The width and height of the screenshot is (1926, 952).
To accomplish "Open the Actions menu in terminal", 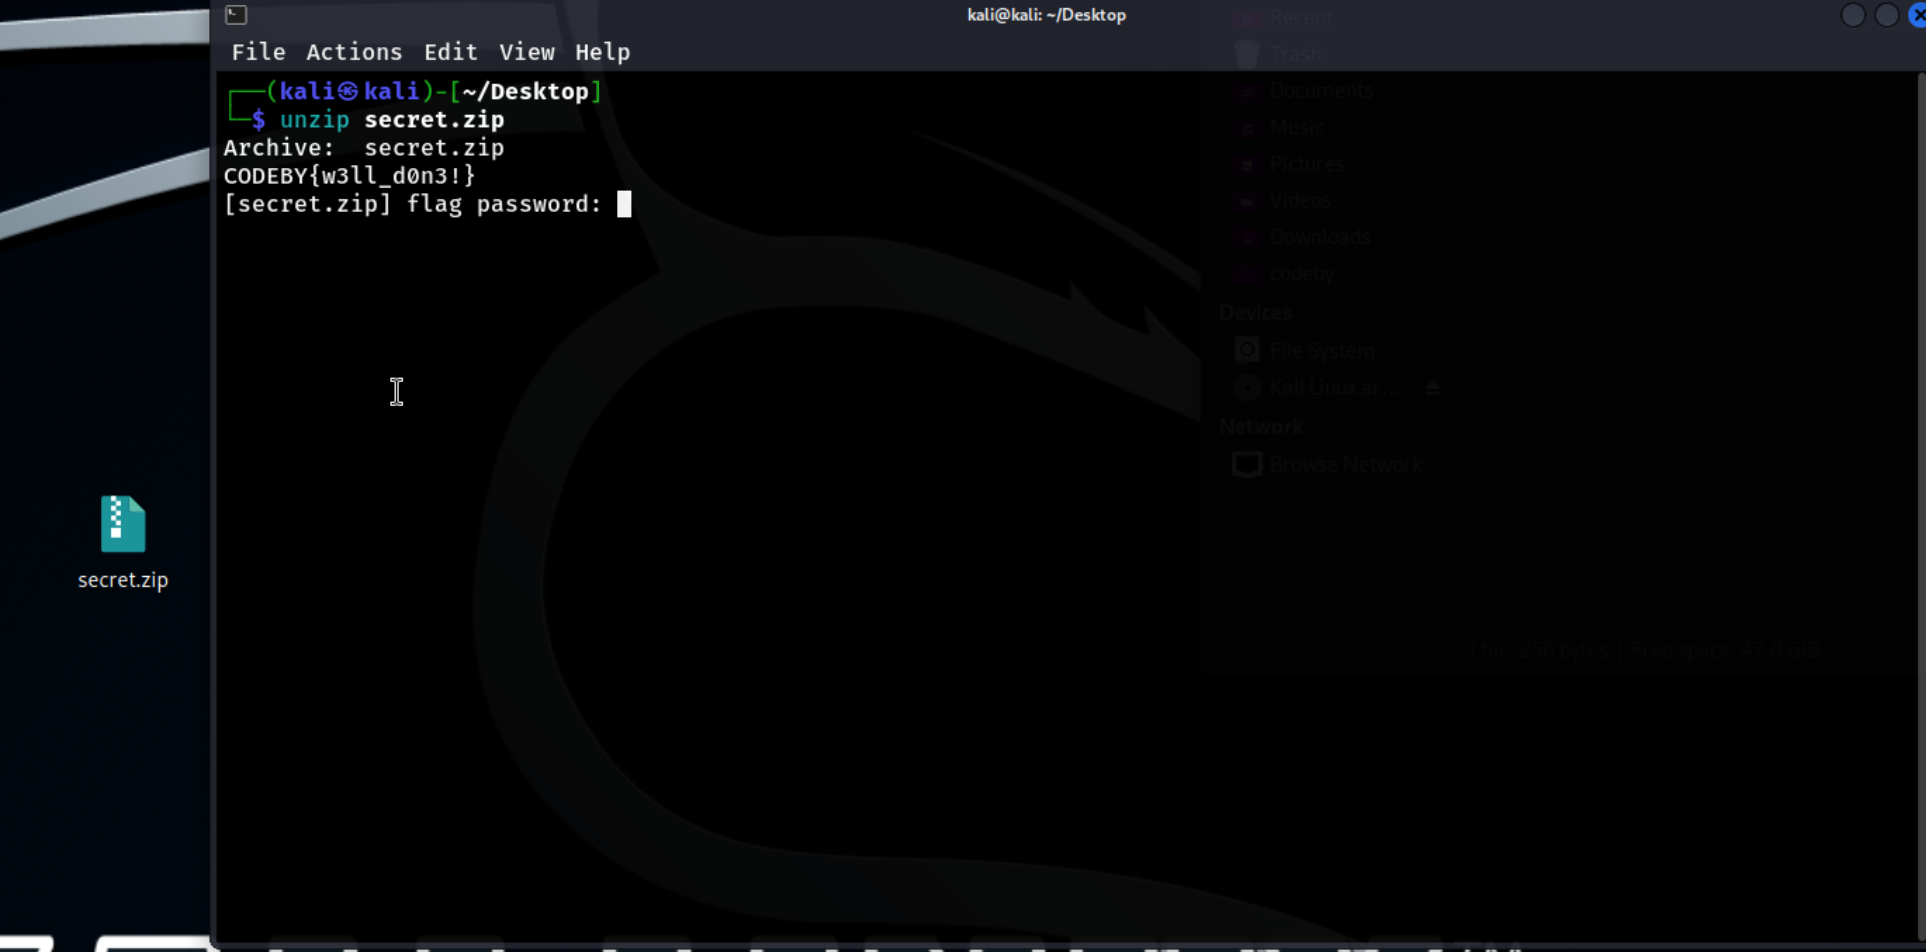I will [x=354, y=52].
